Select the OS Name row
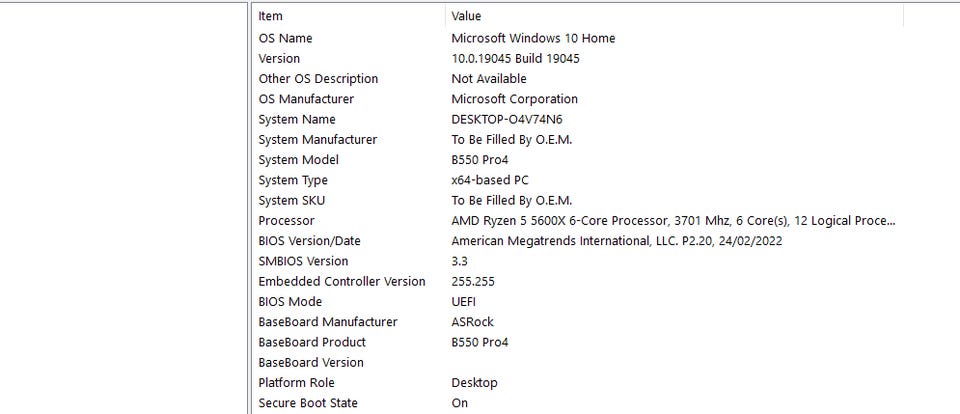The image size is (960, 414). click(x=286, y=38)
